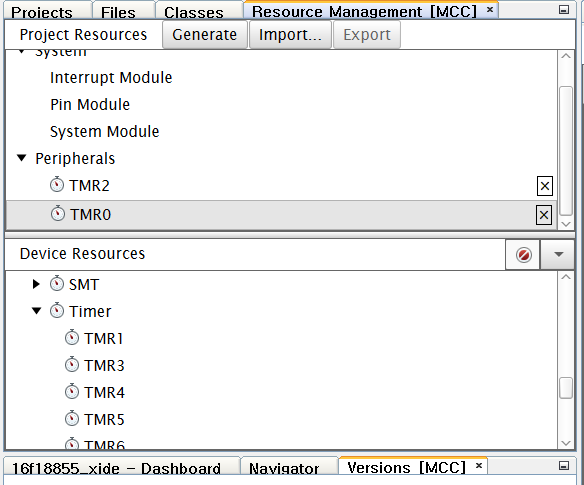The image size is (584, 485).
Task: Select TMR1 in Device Resources
Action: [104, 338]
